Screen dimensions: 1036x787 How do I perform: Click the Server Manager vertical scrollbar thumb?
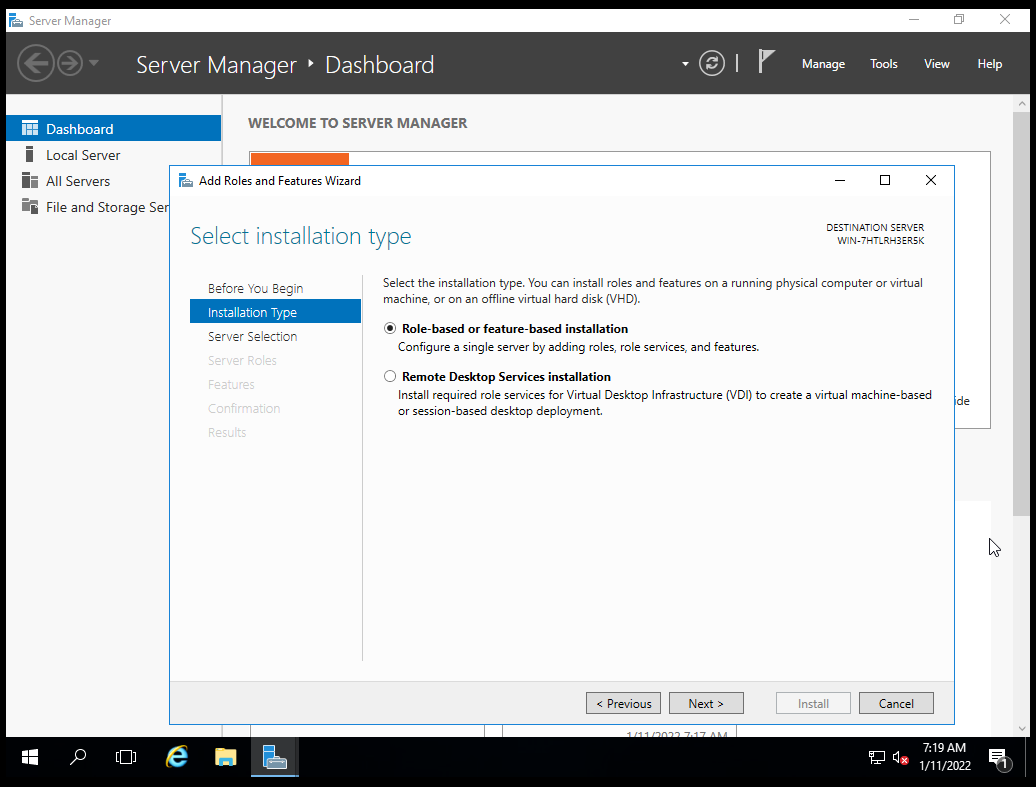pos(1021,314)
